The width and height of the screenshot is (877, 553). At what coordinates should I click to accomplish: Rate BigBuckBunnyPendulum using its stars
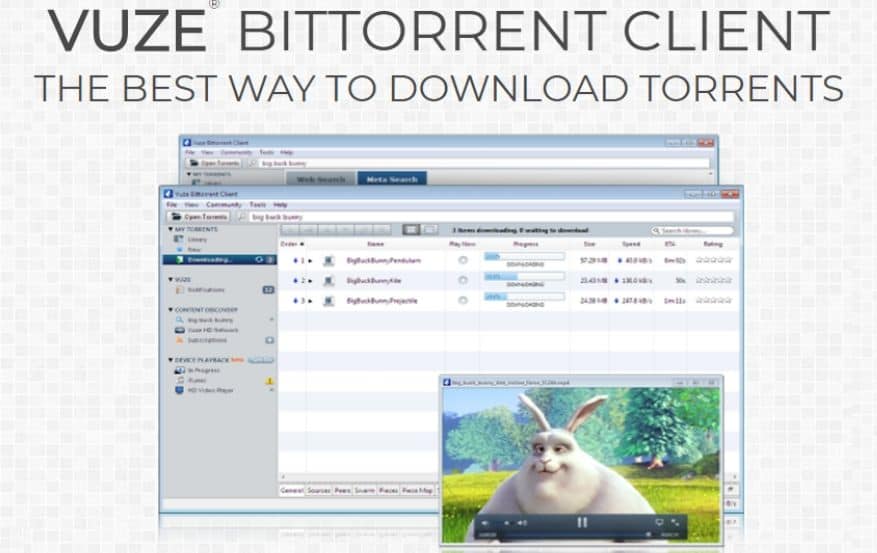click(x=714, y=260)
